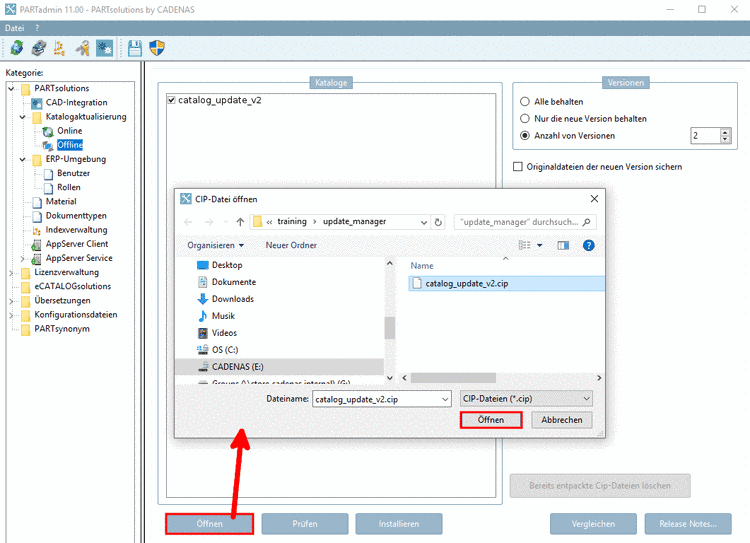Screen dimensions: 750x543
Task: Change the file view layout icon
Action: [x=524, y=245]
